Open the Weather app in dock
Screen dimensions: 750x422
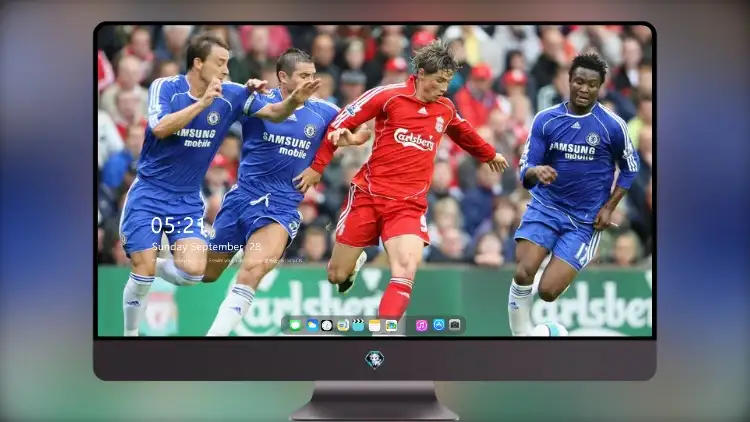(x=312, y=325)
